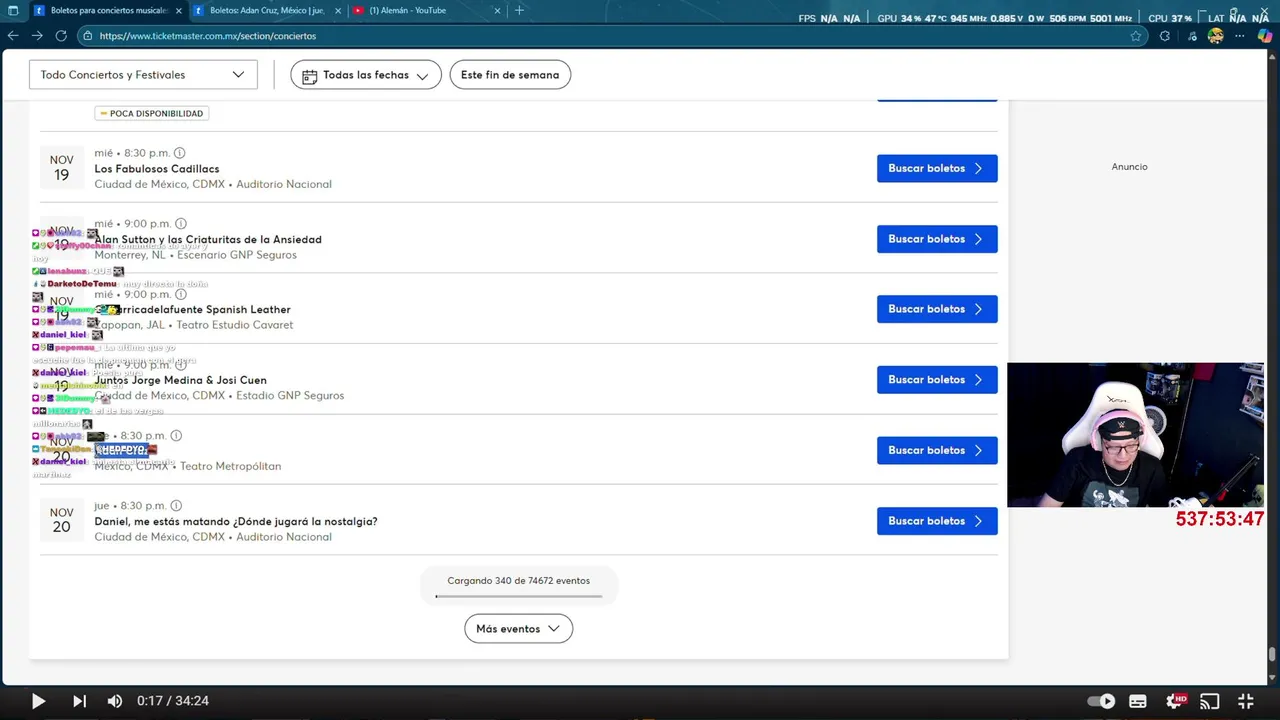Info icon beside Spanish Leather 9:00 p.m.
The image size is (1280, 720).
[x=181, y=294]
